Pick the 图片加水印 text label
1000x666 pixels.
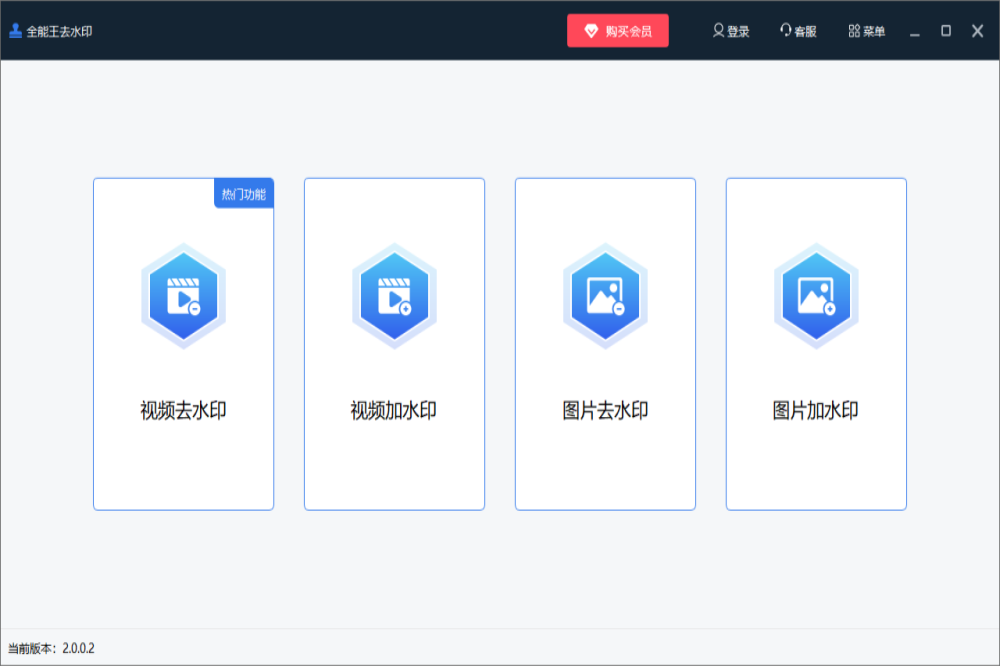coord(816,410)
